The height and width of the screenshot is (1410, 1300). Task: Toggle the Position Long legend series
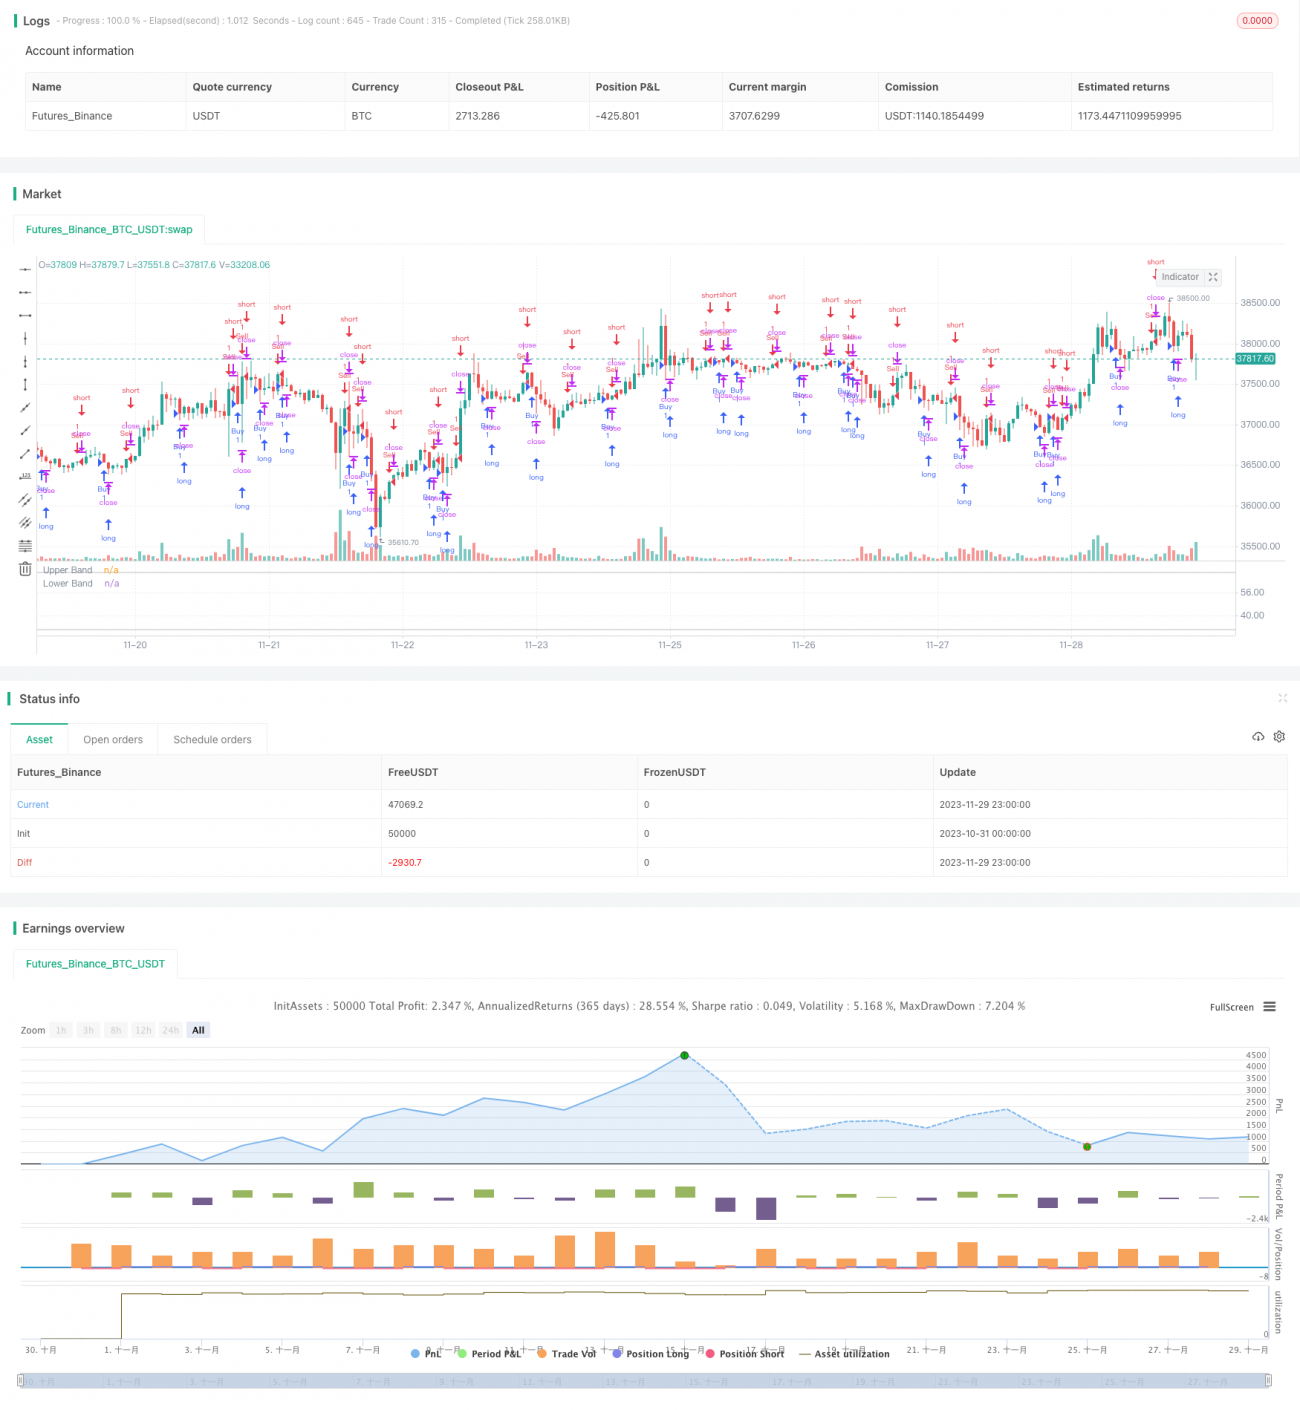pyautogui.click(x=651, y=1354)
